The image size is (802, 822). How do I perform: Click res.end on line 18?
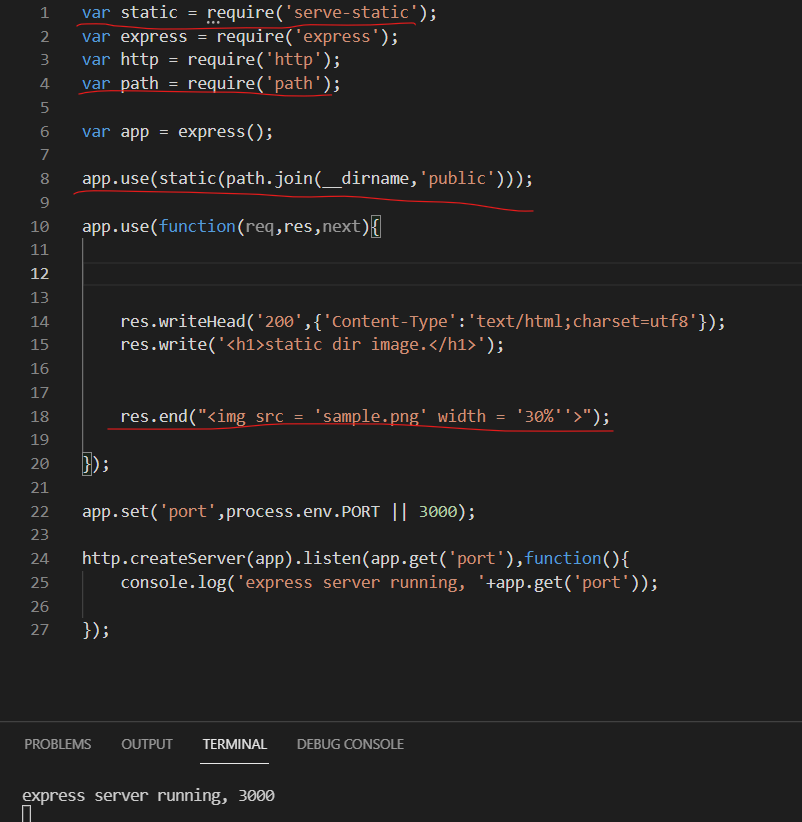154,416
